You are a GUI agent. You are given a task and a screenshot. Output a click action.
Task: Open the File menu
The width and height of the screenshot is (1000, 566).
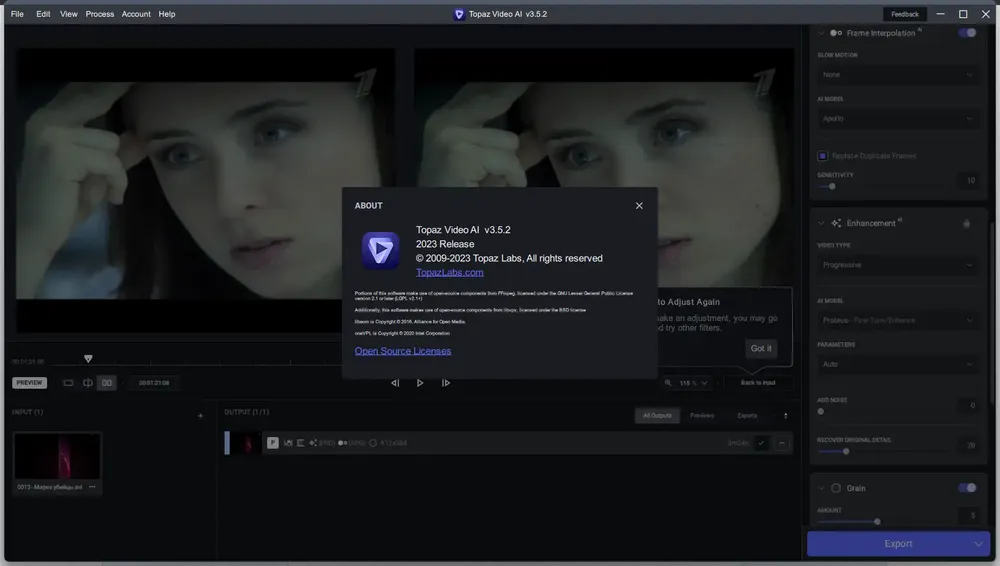click(x=17, y=14)
